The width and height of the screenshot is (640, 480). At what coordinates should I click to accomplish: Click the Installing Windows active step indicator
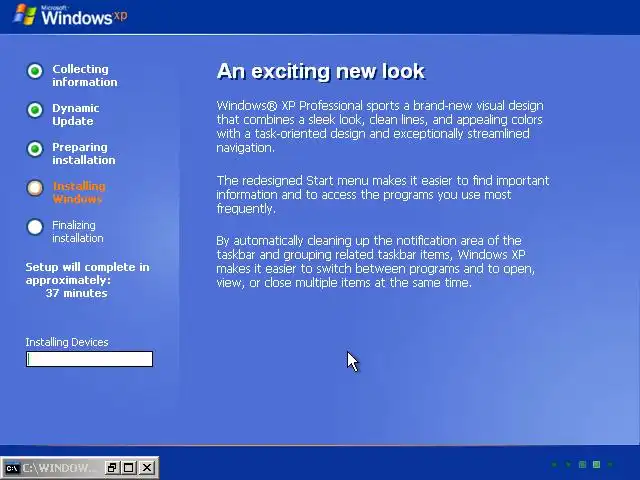click(35, 188)
